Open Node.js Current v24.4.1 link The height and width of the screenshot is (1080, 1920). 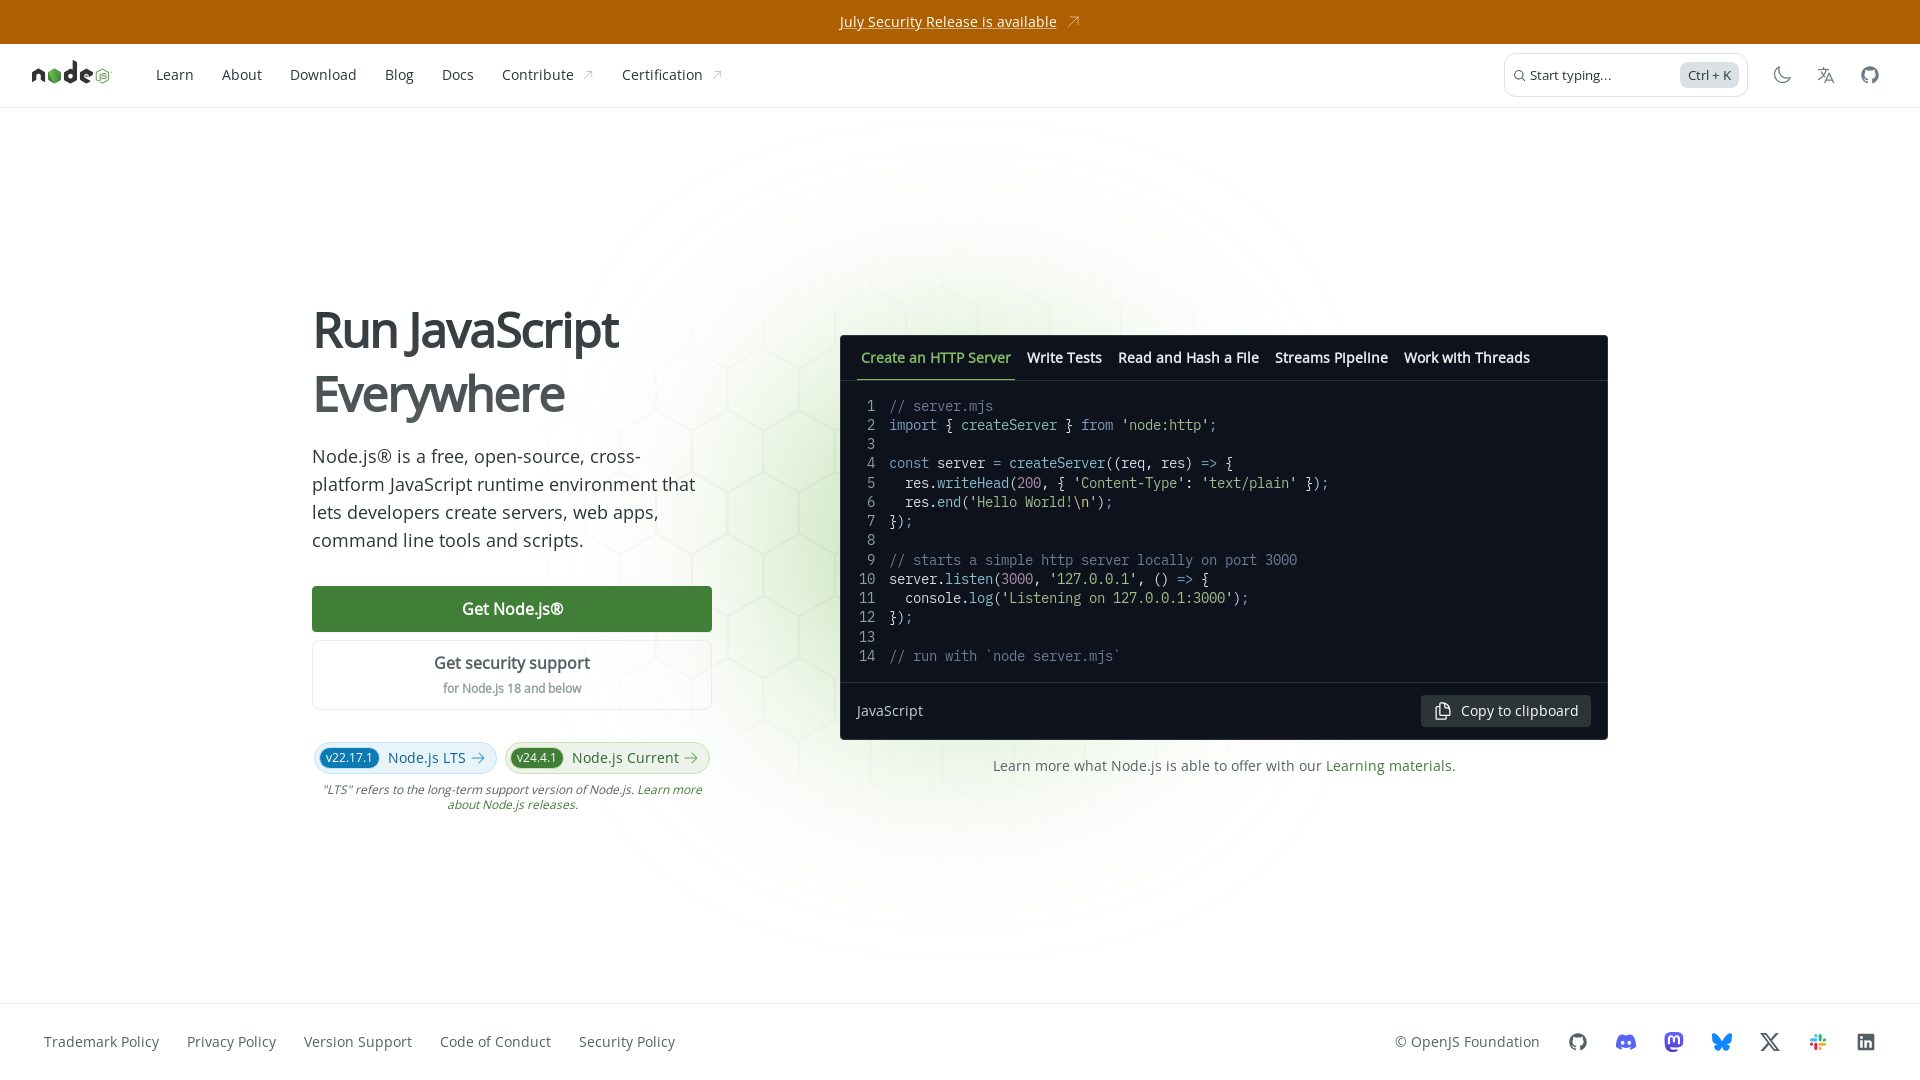point(607,758)
